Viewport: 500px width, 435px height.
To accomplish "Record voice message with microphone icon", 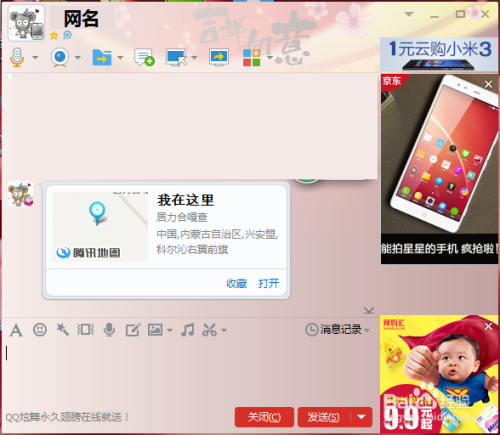I will pyautogui.click(x=109, y=330).
